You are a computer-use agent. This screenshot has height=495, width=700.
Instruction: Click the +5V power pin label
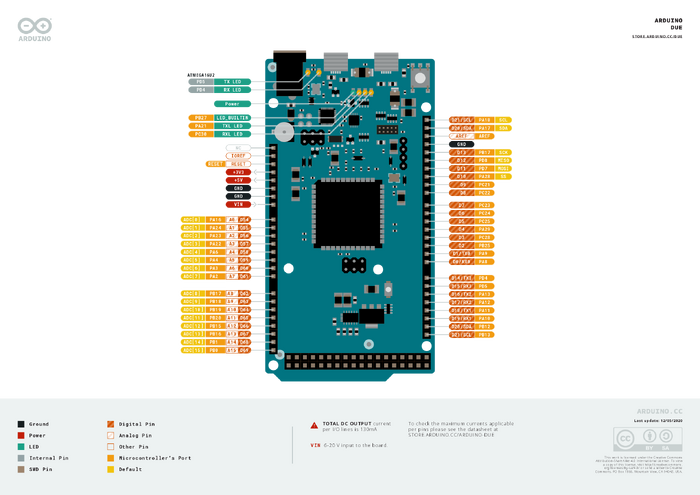click(238, 180)
